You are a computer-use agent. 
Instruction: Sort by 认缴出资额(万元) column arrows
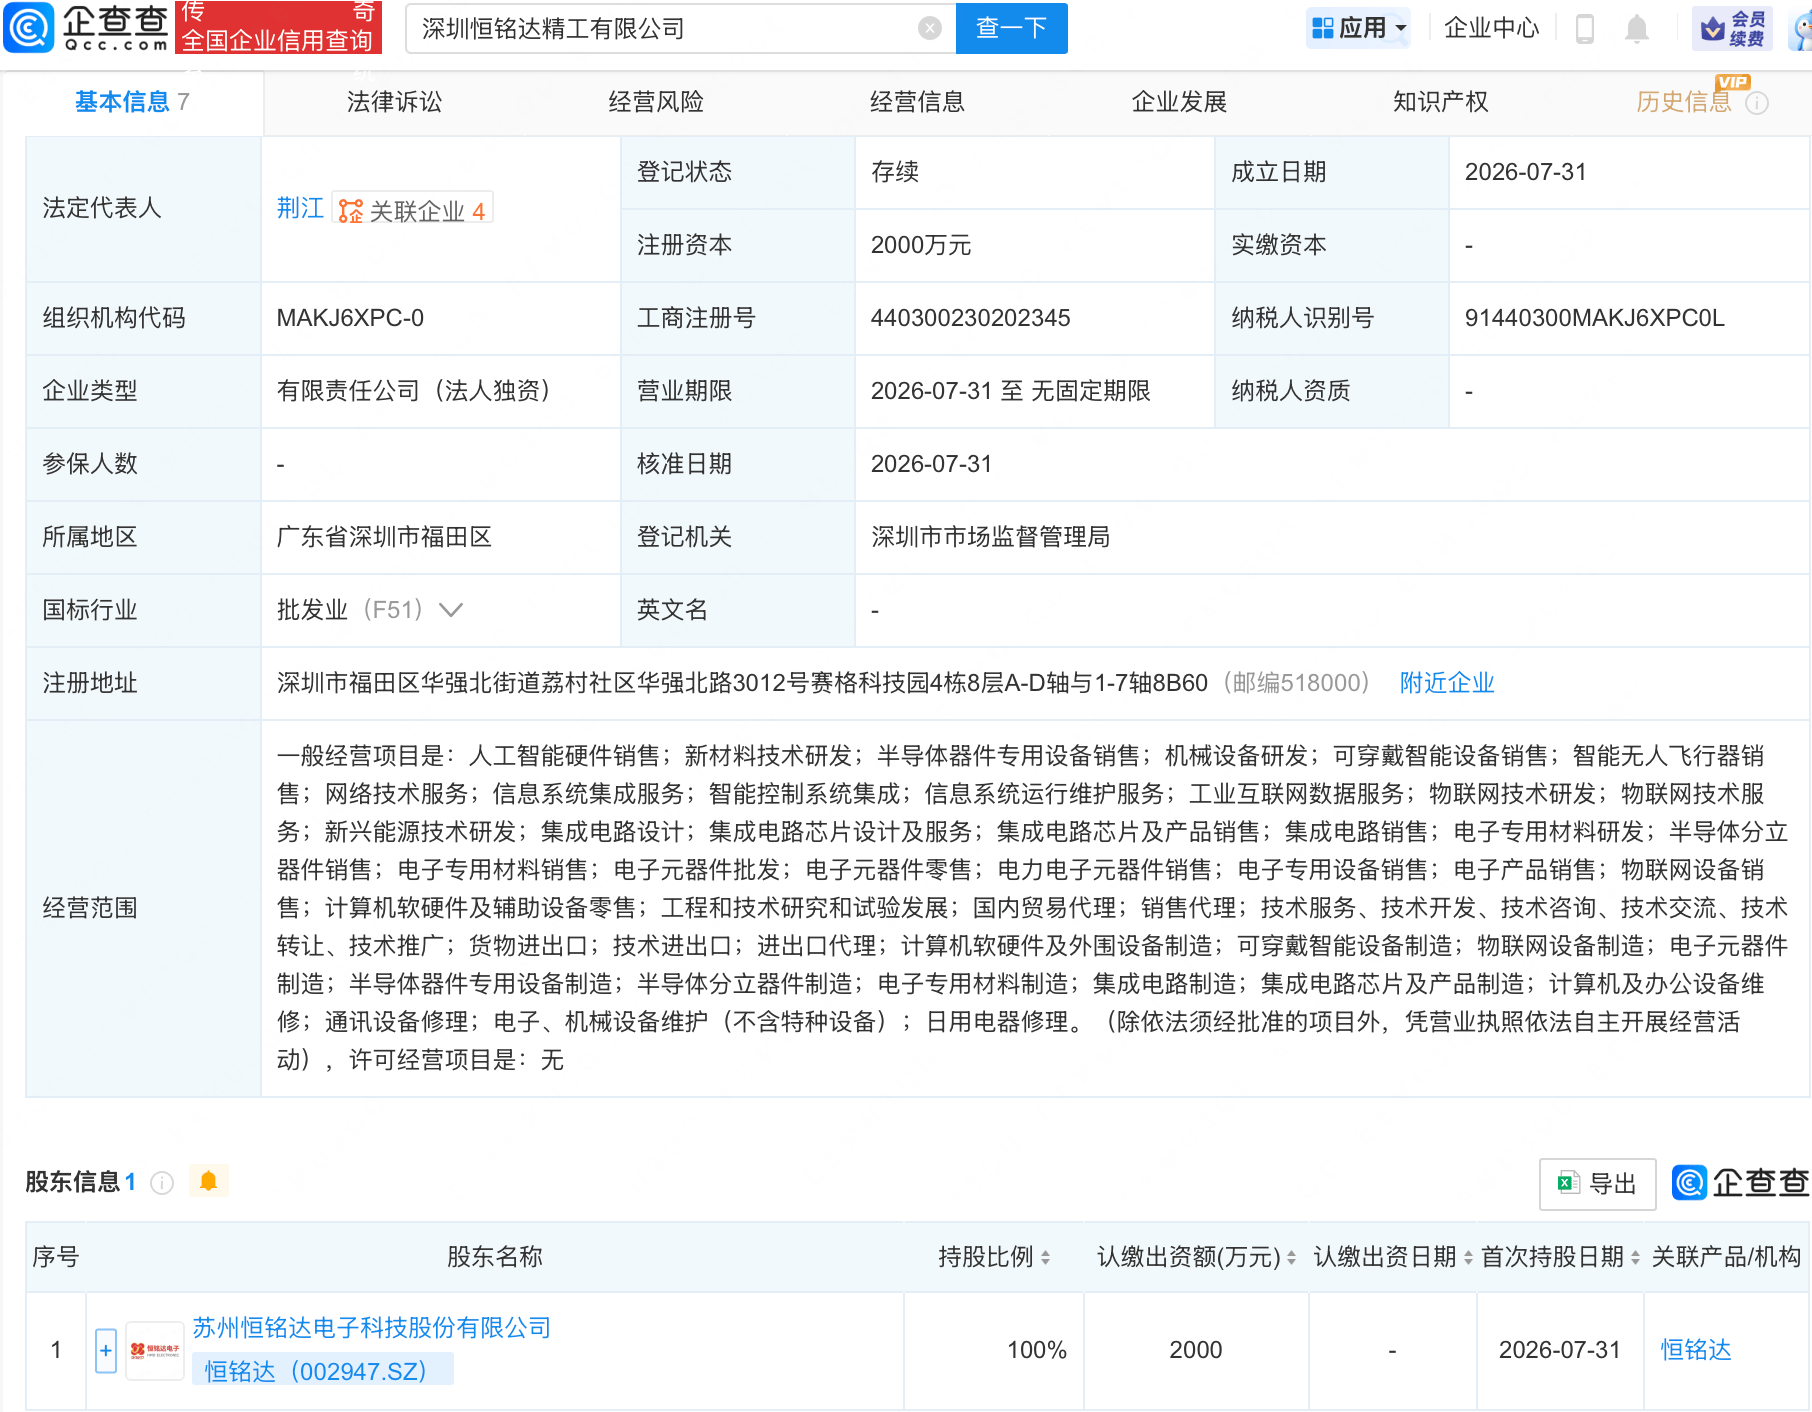click(x=1291, y=1258)
